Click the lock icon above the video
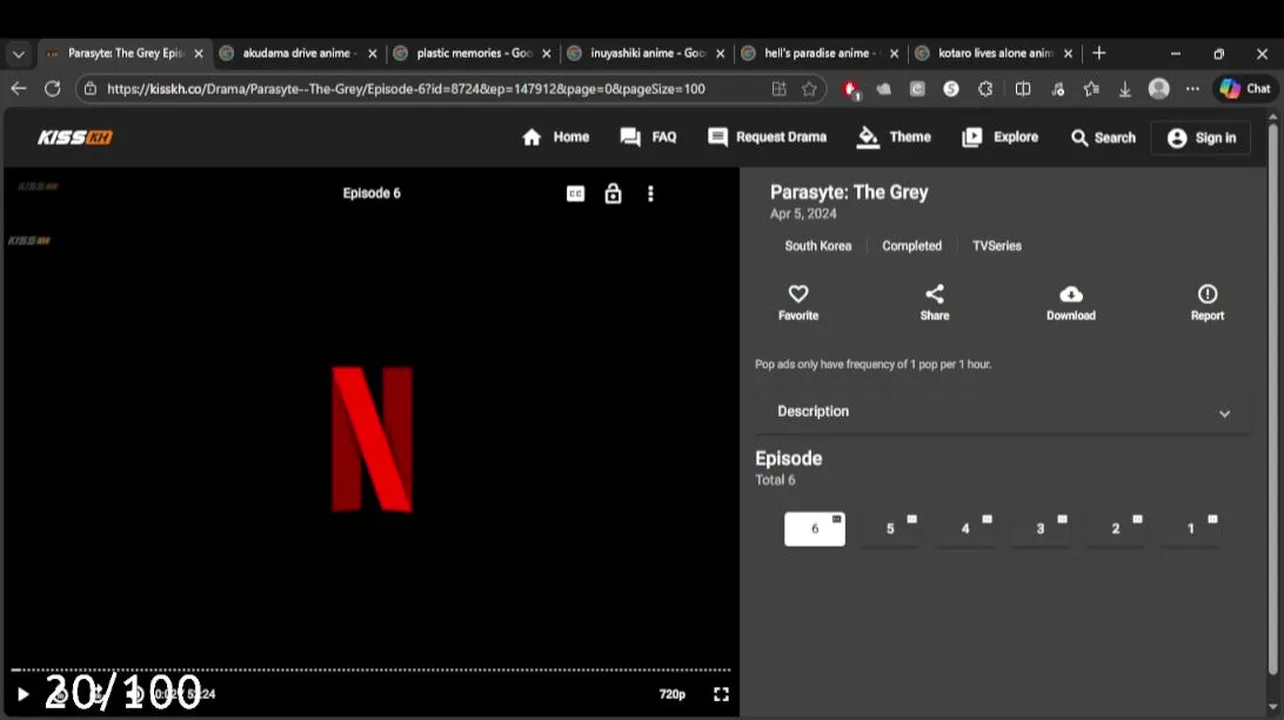1284x720 pixels. 613,193
